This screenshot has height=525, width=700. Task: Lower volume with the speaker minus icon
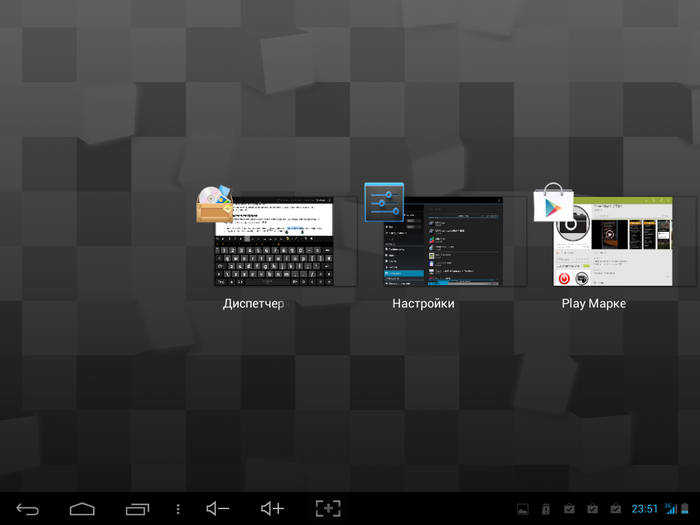tap(217, 508)
